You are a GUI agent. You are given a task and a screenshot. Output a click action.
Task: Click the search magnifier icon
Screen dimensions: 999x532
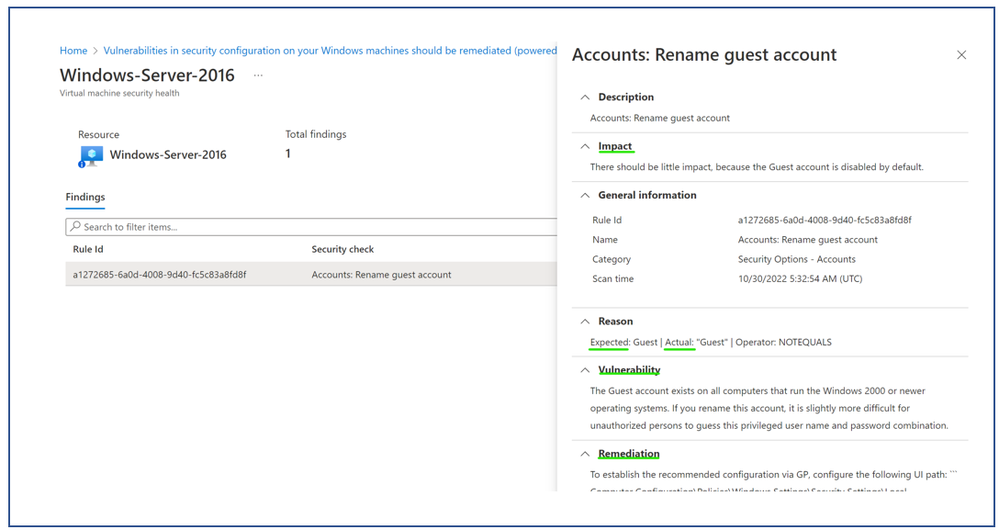tap(76, 226)
